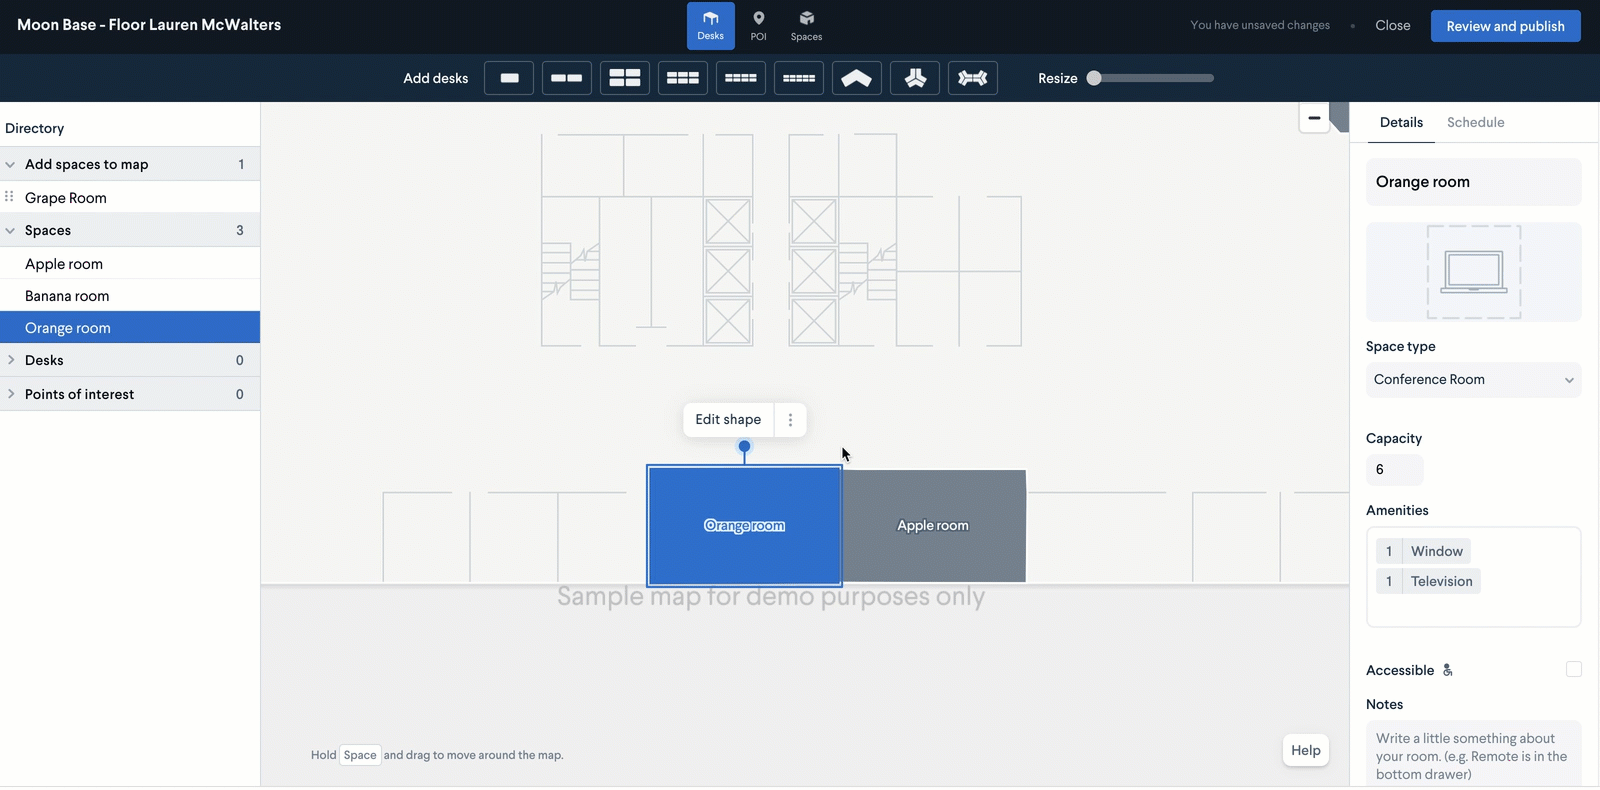The width and height of the screenshot is (1600, 790).
Task: Click the Apple room shape on map
Action: (x=934, y=526)
